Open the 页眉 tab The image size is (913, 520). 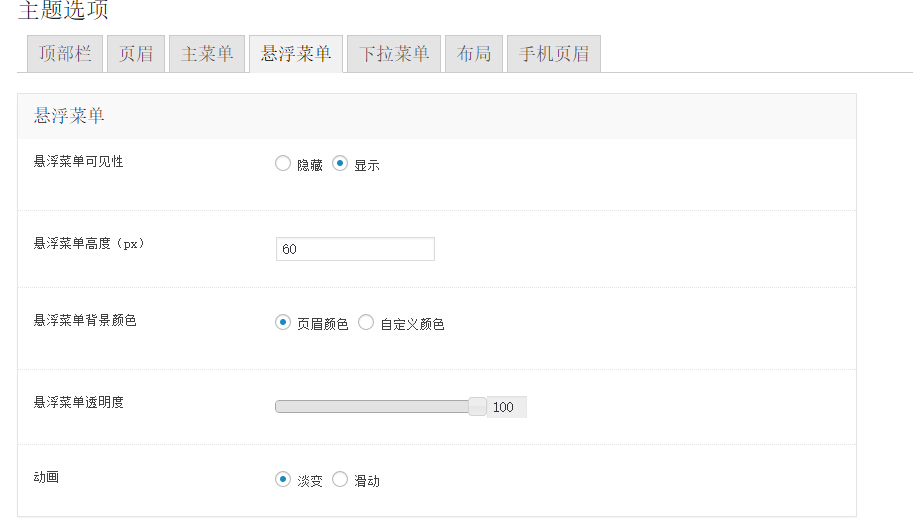tap(136, 54)
